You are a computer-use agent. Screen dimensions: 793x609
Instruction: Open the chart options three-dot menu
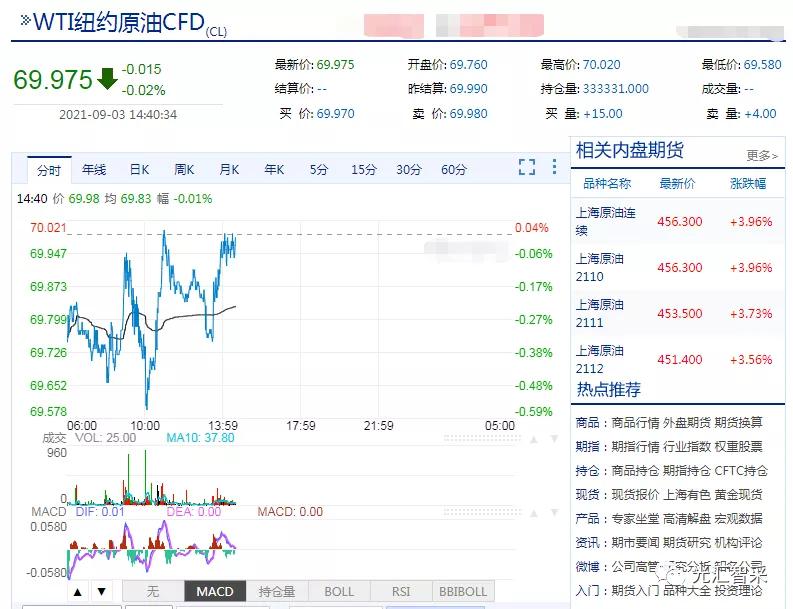[x=554, y=167]
